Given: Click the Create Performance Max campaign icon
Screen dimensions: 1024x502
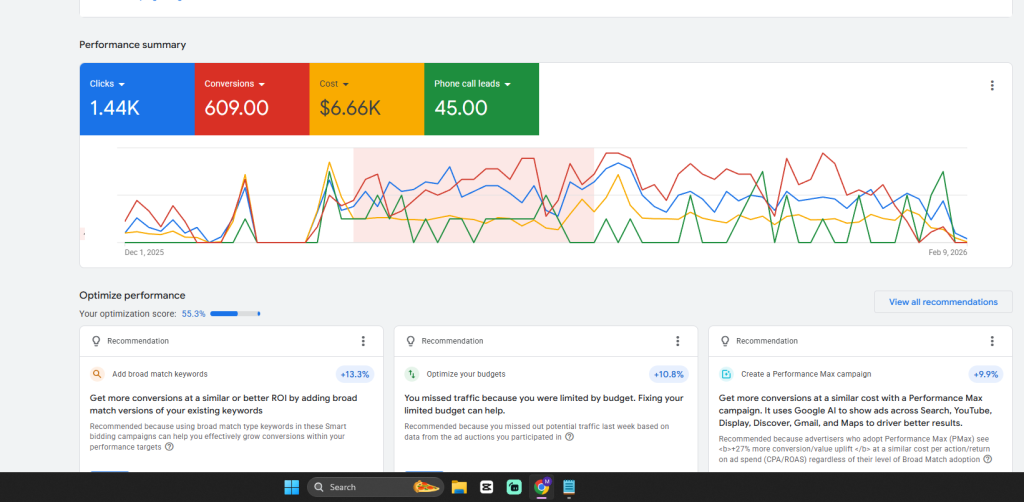Looking at the screenshot, I should click(726, 374).
